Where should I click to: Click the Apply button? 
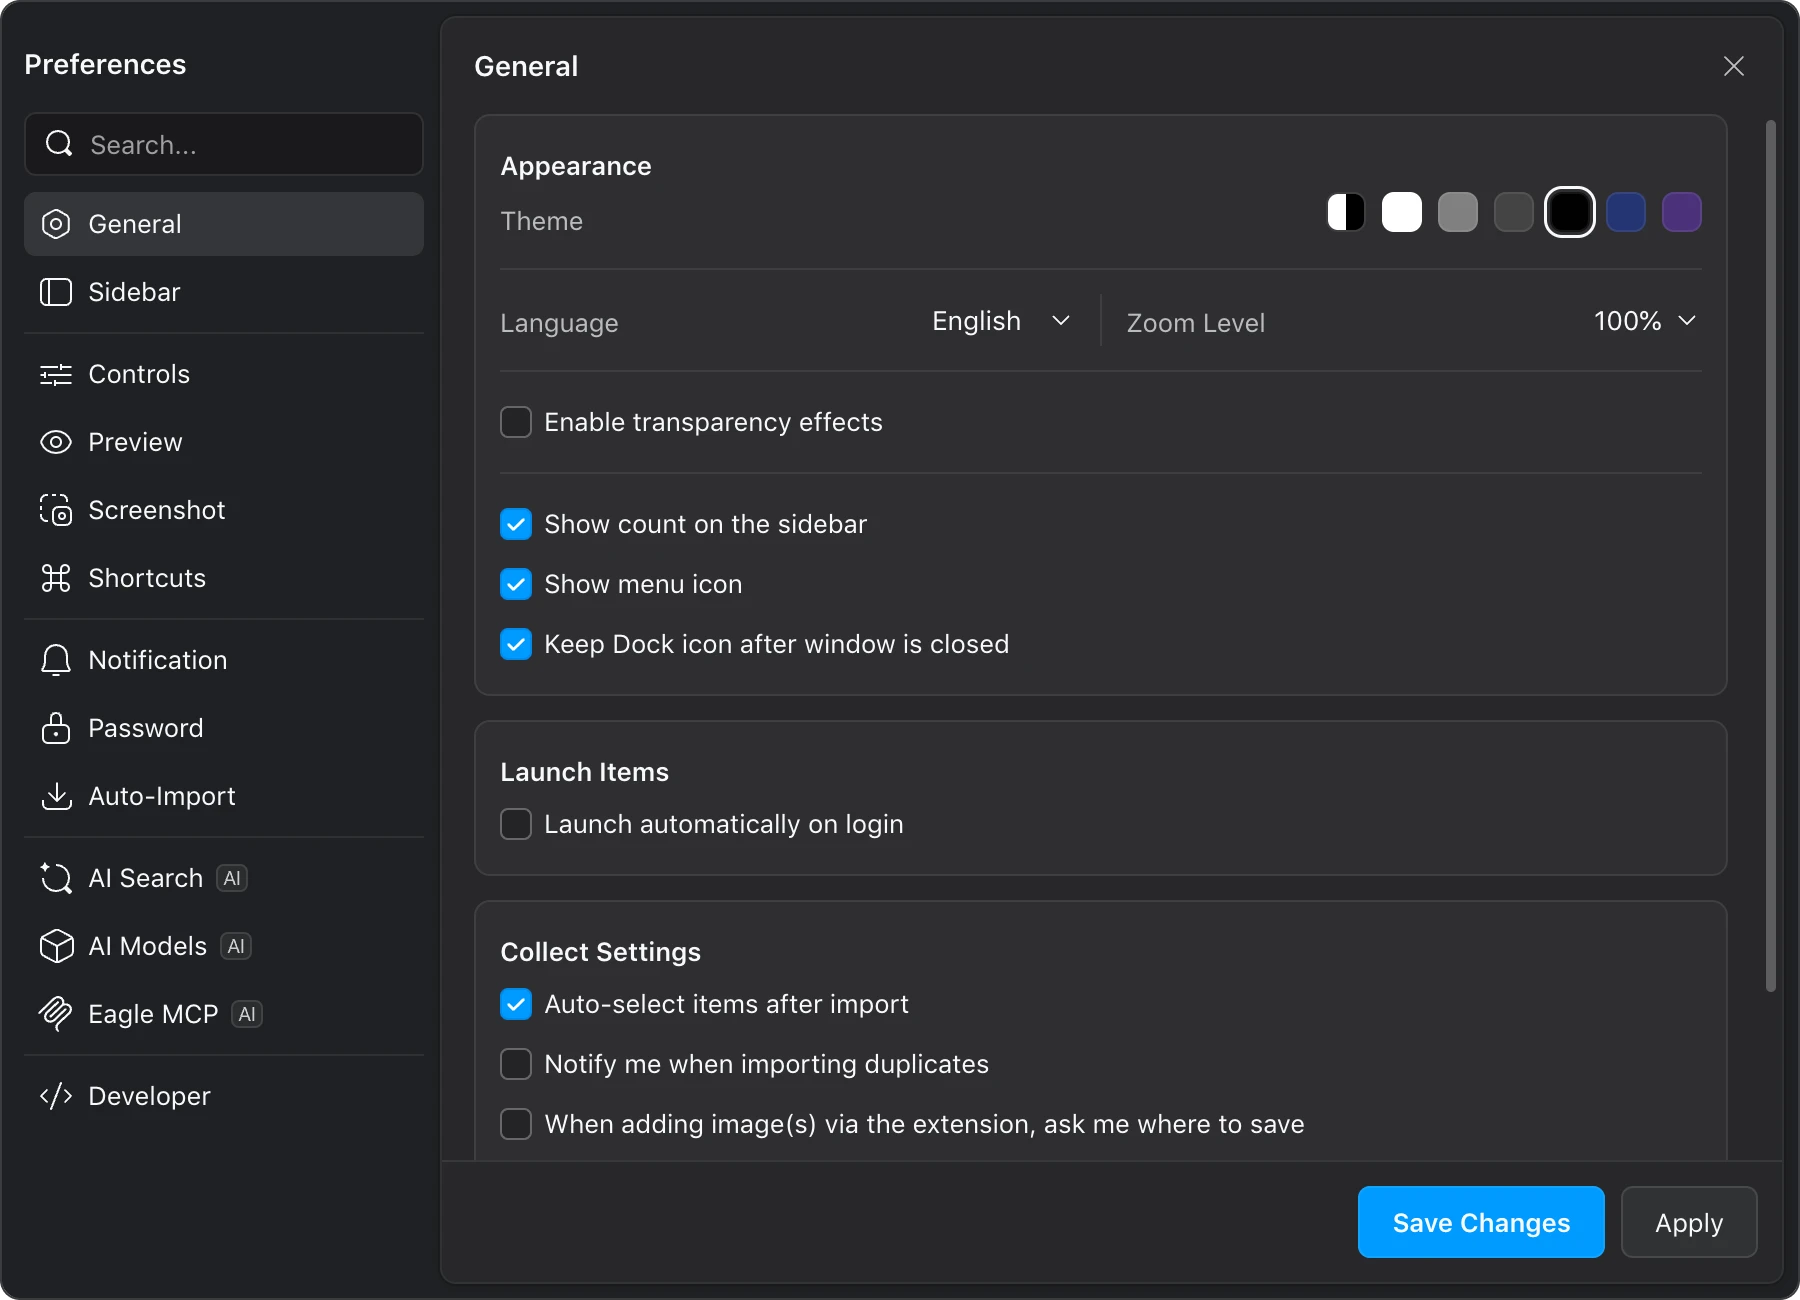tap(1688, 1222)
